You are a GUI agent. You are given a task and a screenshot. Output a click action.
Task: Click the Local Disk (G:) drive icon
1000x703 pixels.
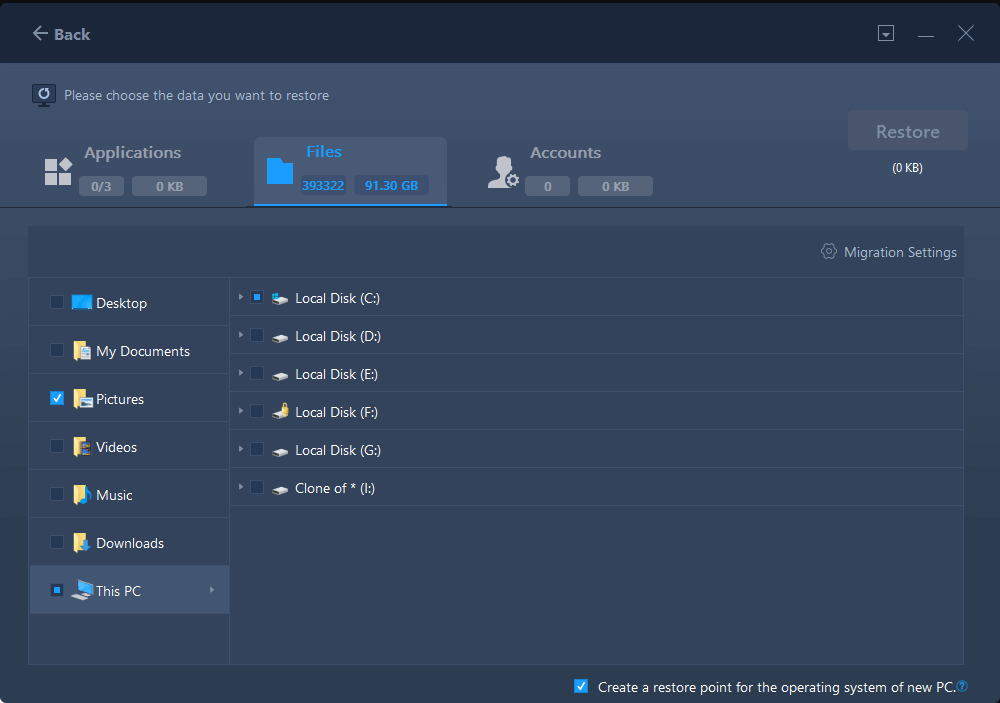280,452
